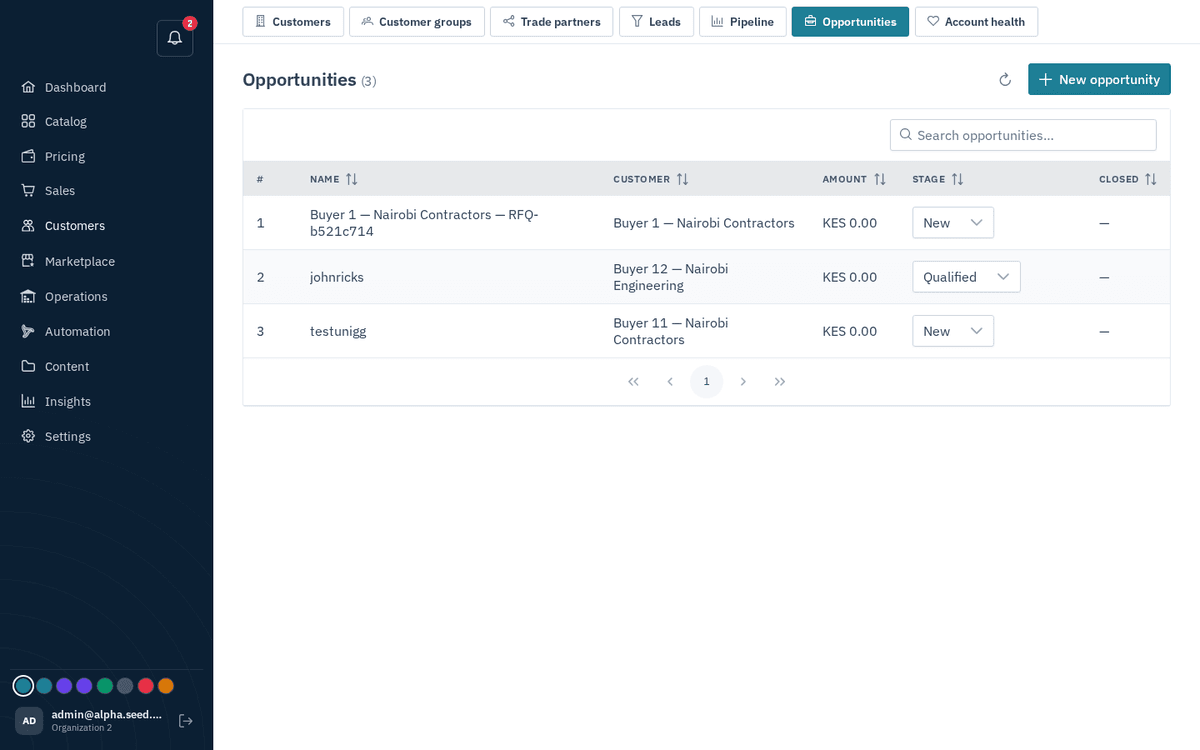1200x750 pixels.
Task: Click admin@alpha.seed account name
Action: coord(106,714)
